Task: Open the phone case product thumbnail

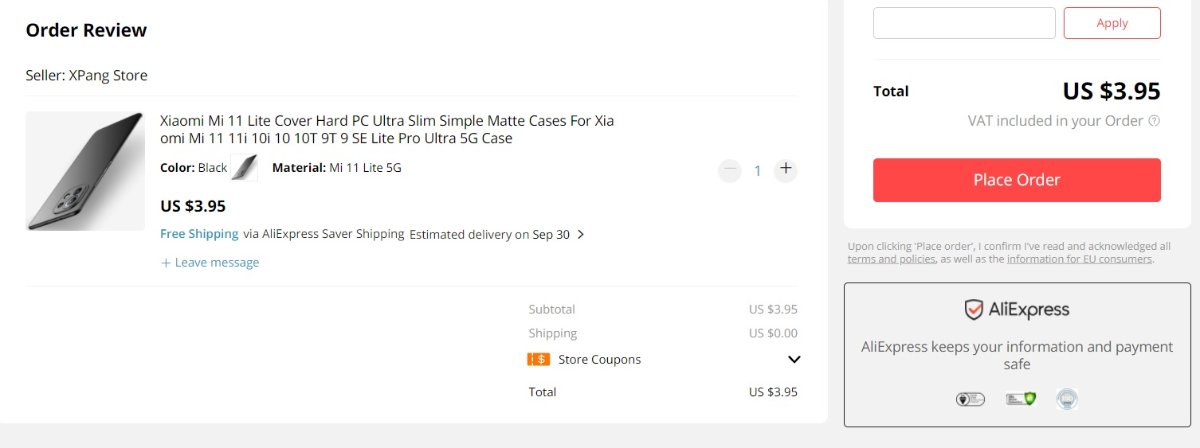Action: [x=85, y=171]
